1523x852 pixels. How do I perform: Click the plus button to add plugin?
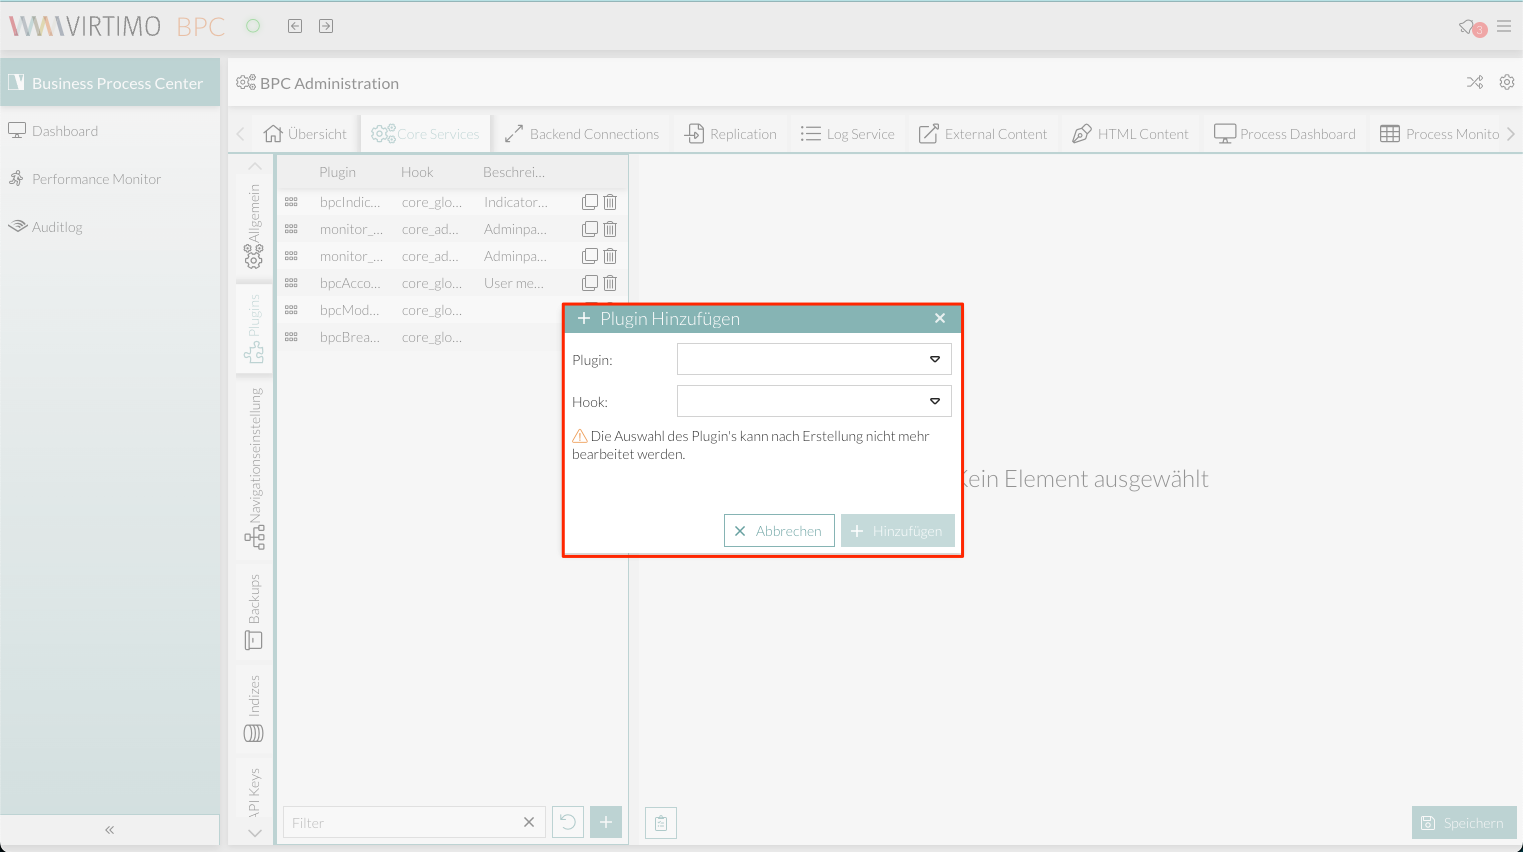(606, 822)
